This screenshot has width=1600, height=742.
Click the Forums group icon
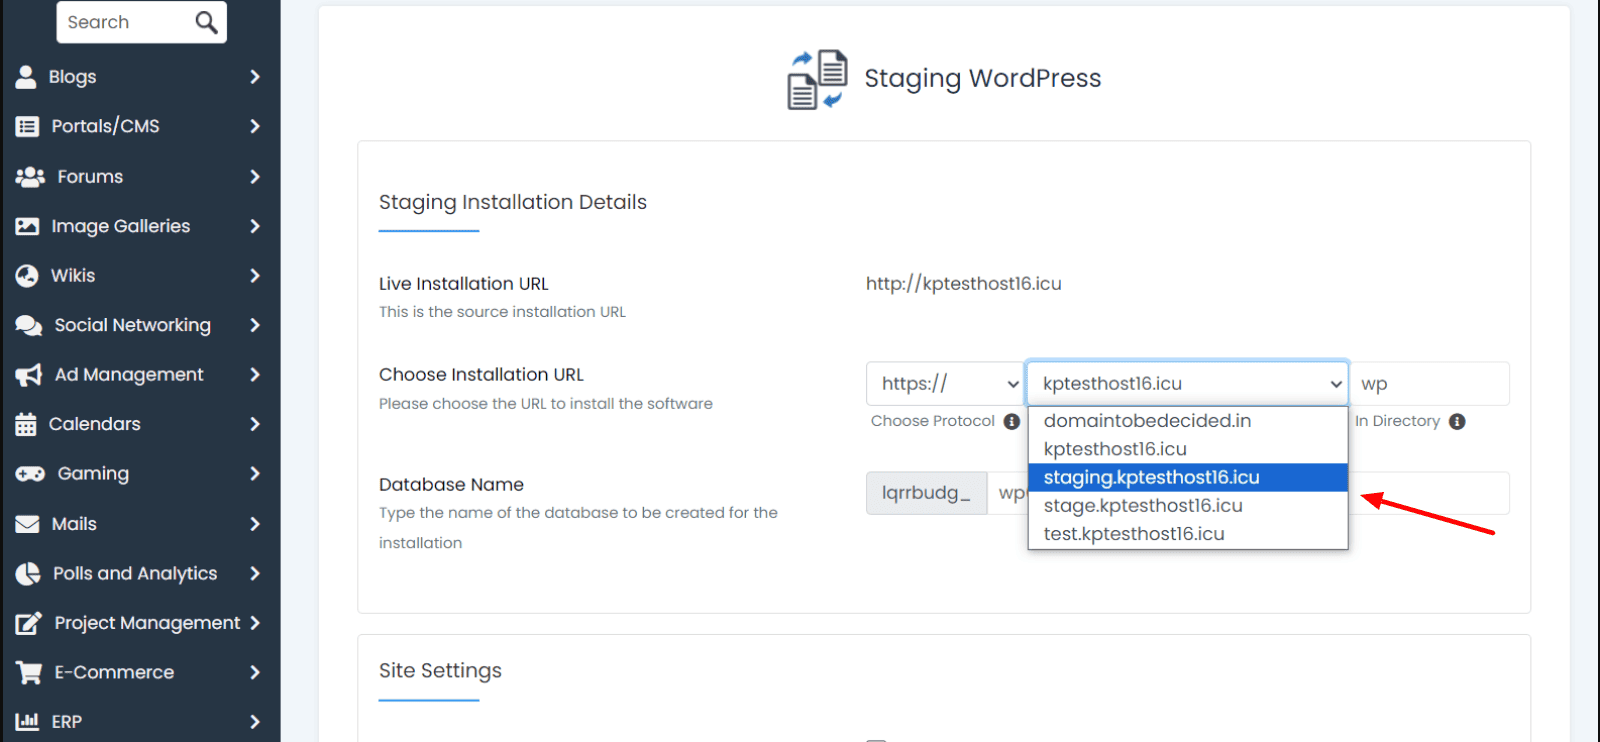click(30, 177)
